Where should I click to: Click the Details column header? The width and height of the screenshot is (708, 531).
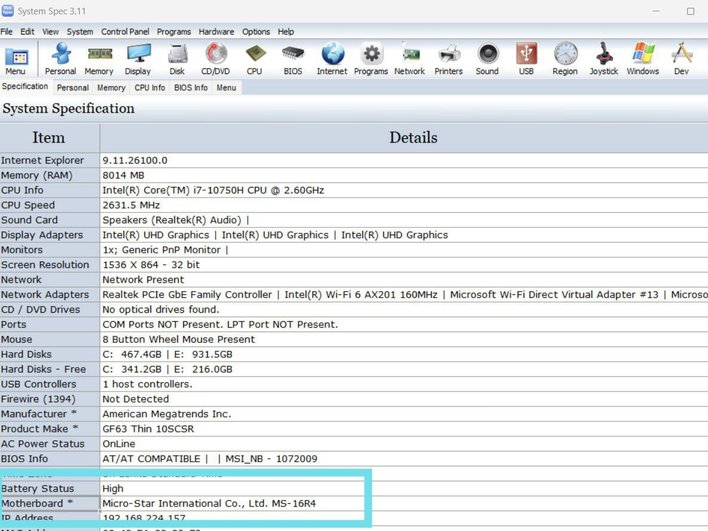click(413, 138)
